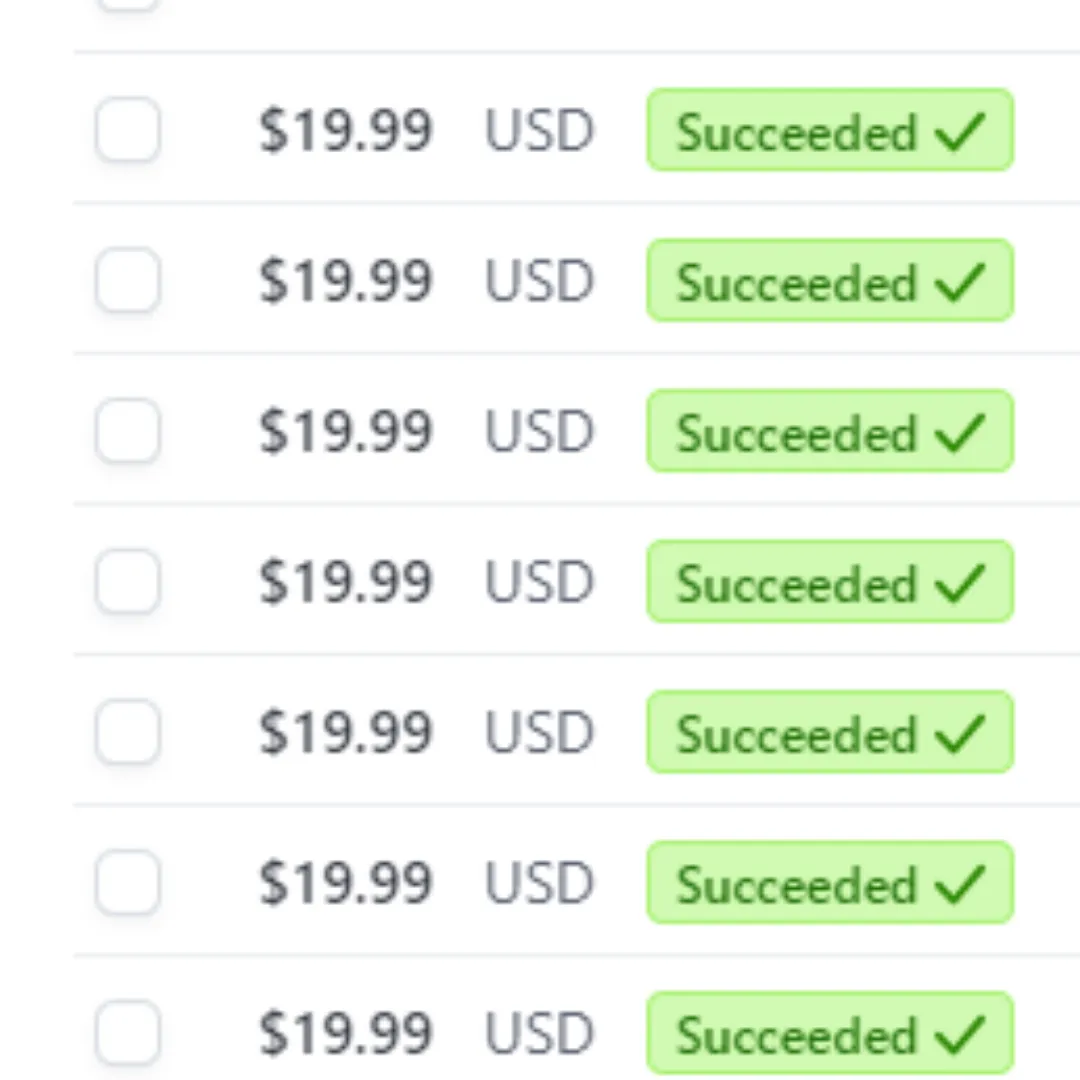This screenshot has width=1080, height=1080.
Task: Tick the checkbox of the first $19.99 payment
Action: (128, 129)
